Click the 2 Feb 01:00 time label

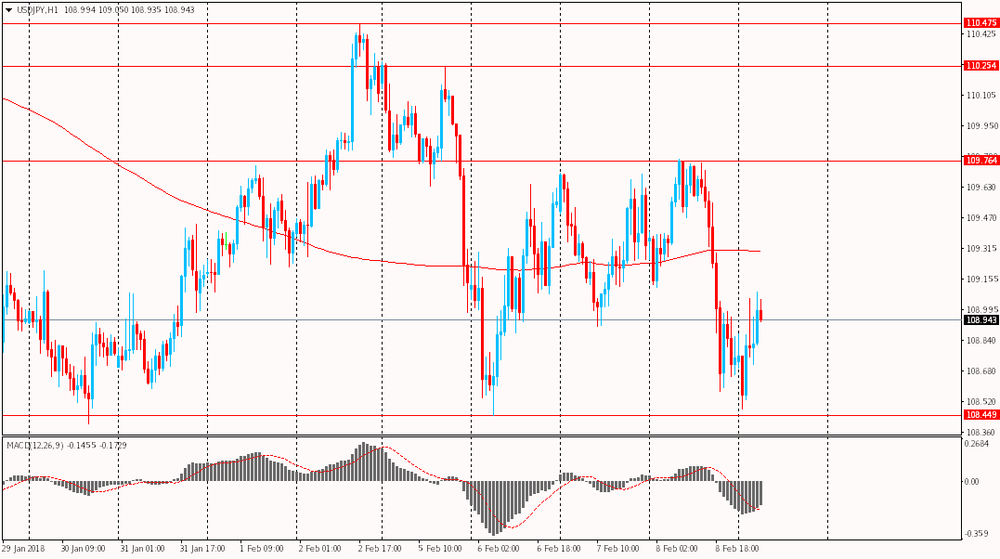pyautogui.click(x=321, y=549)
